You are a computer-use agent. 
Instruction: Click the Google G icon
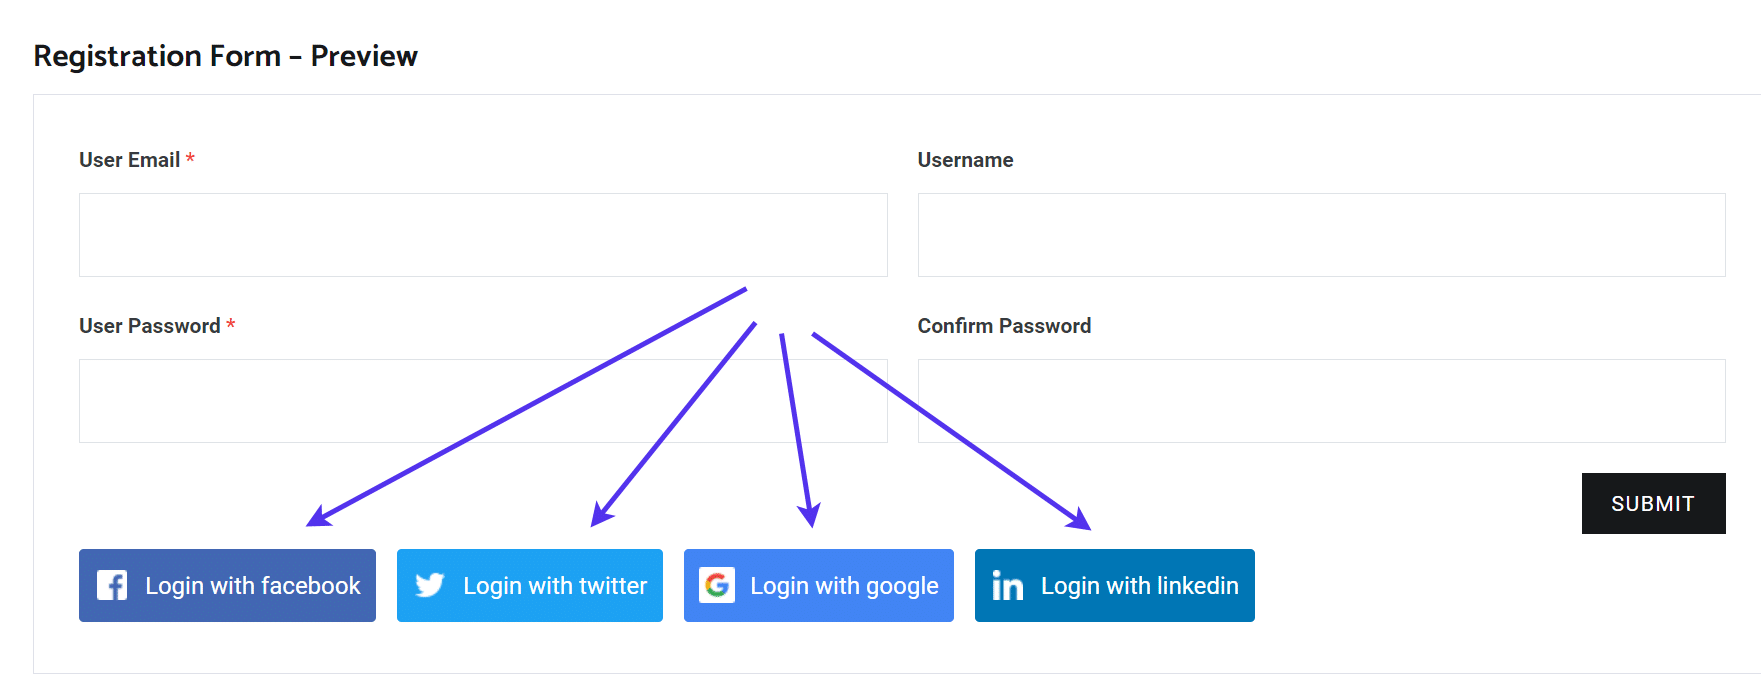pyautogui.click(x=719, y=586)
